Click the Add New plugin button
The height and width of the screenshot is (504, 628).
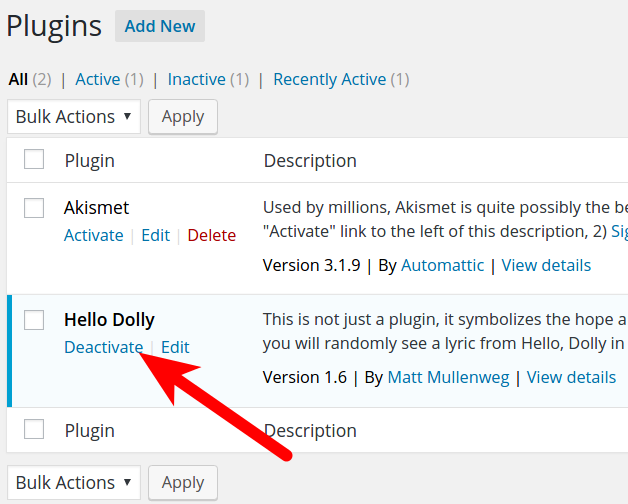(x=160, y=26)
